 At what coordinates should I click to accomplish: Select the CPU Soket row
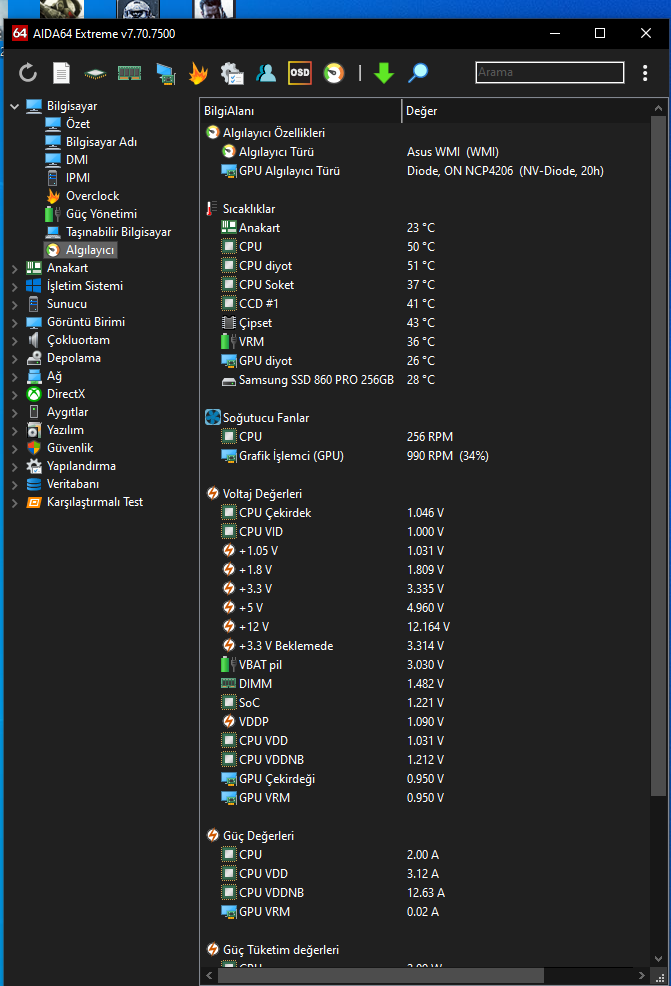[x=425, y=285]
